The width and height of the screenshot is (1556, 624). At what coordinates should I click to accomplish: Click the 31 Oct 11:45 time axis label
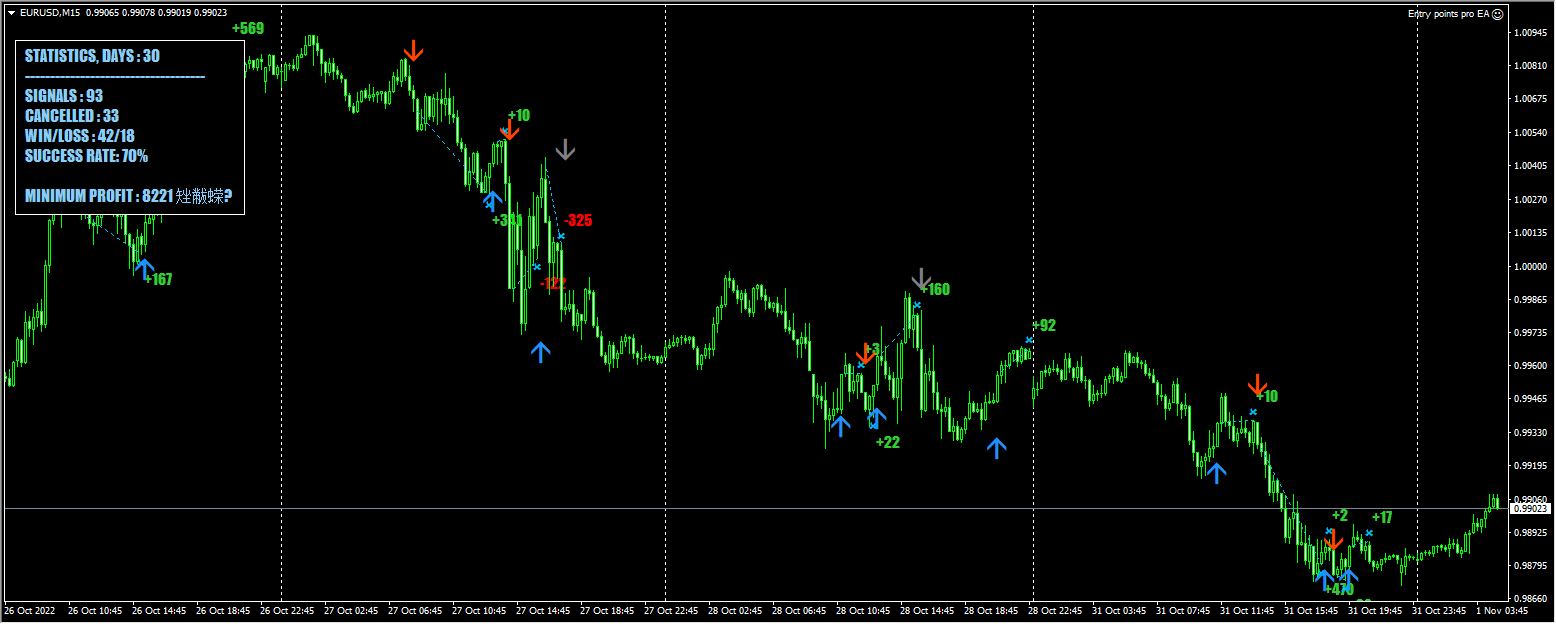pyautogui.click(x=1247, y=610)
